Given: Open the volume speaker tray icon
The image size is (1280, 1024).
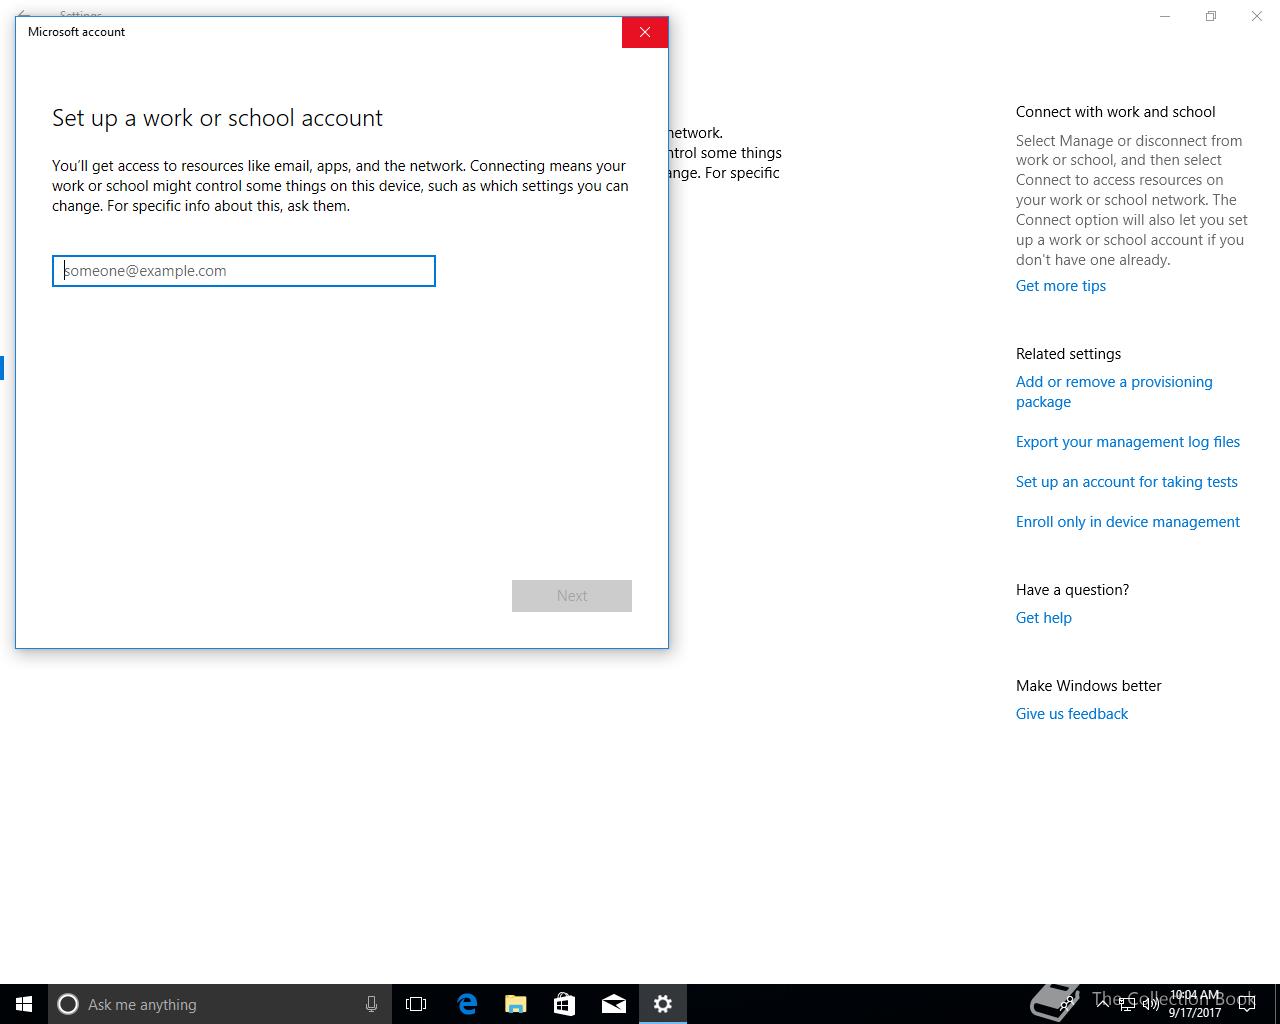Looking at the screenshot, I should (1150, 1004).
